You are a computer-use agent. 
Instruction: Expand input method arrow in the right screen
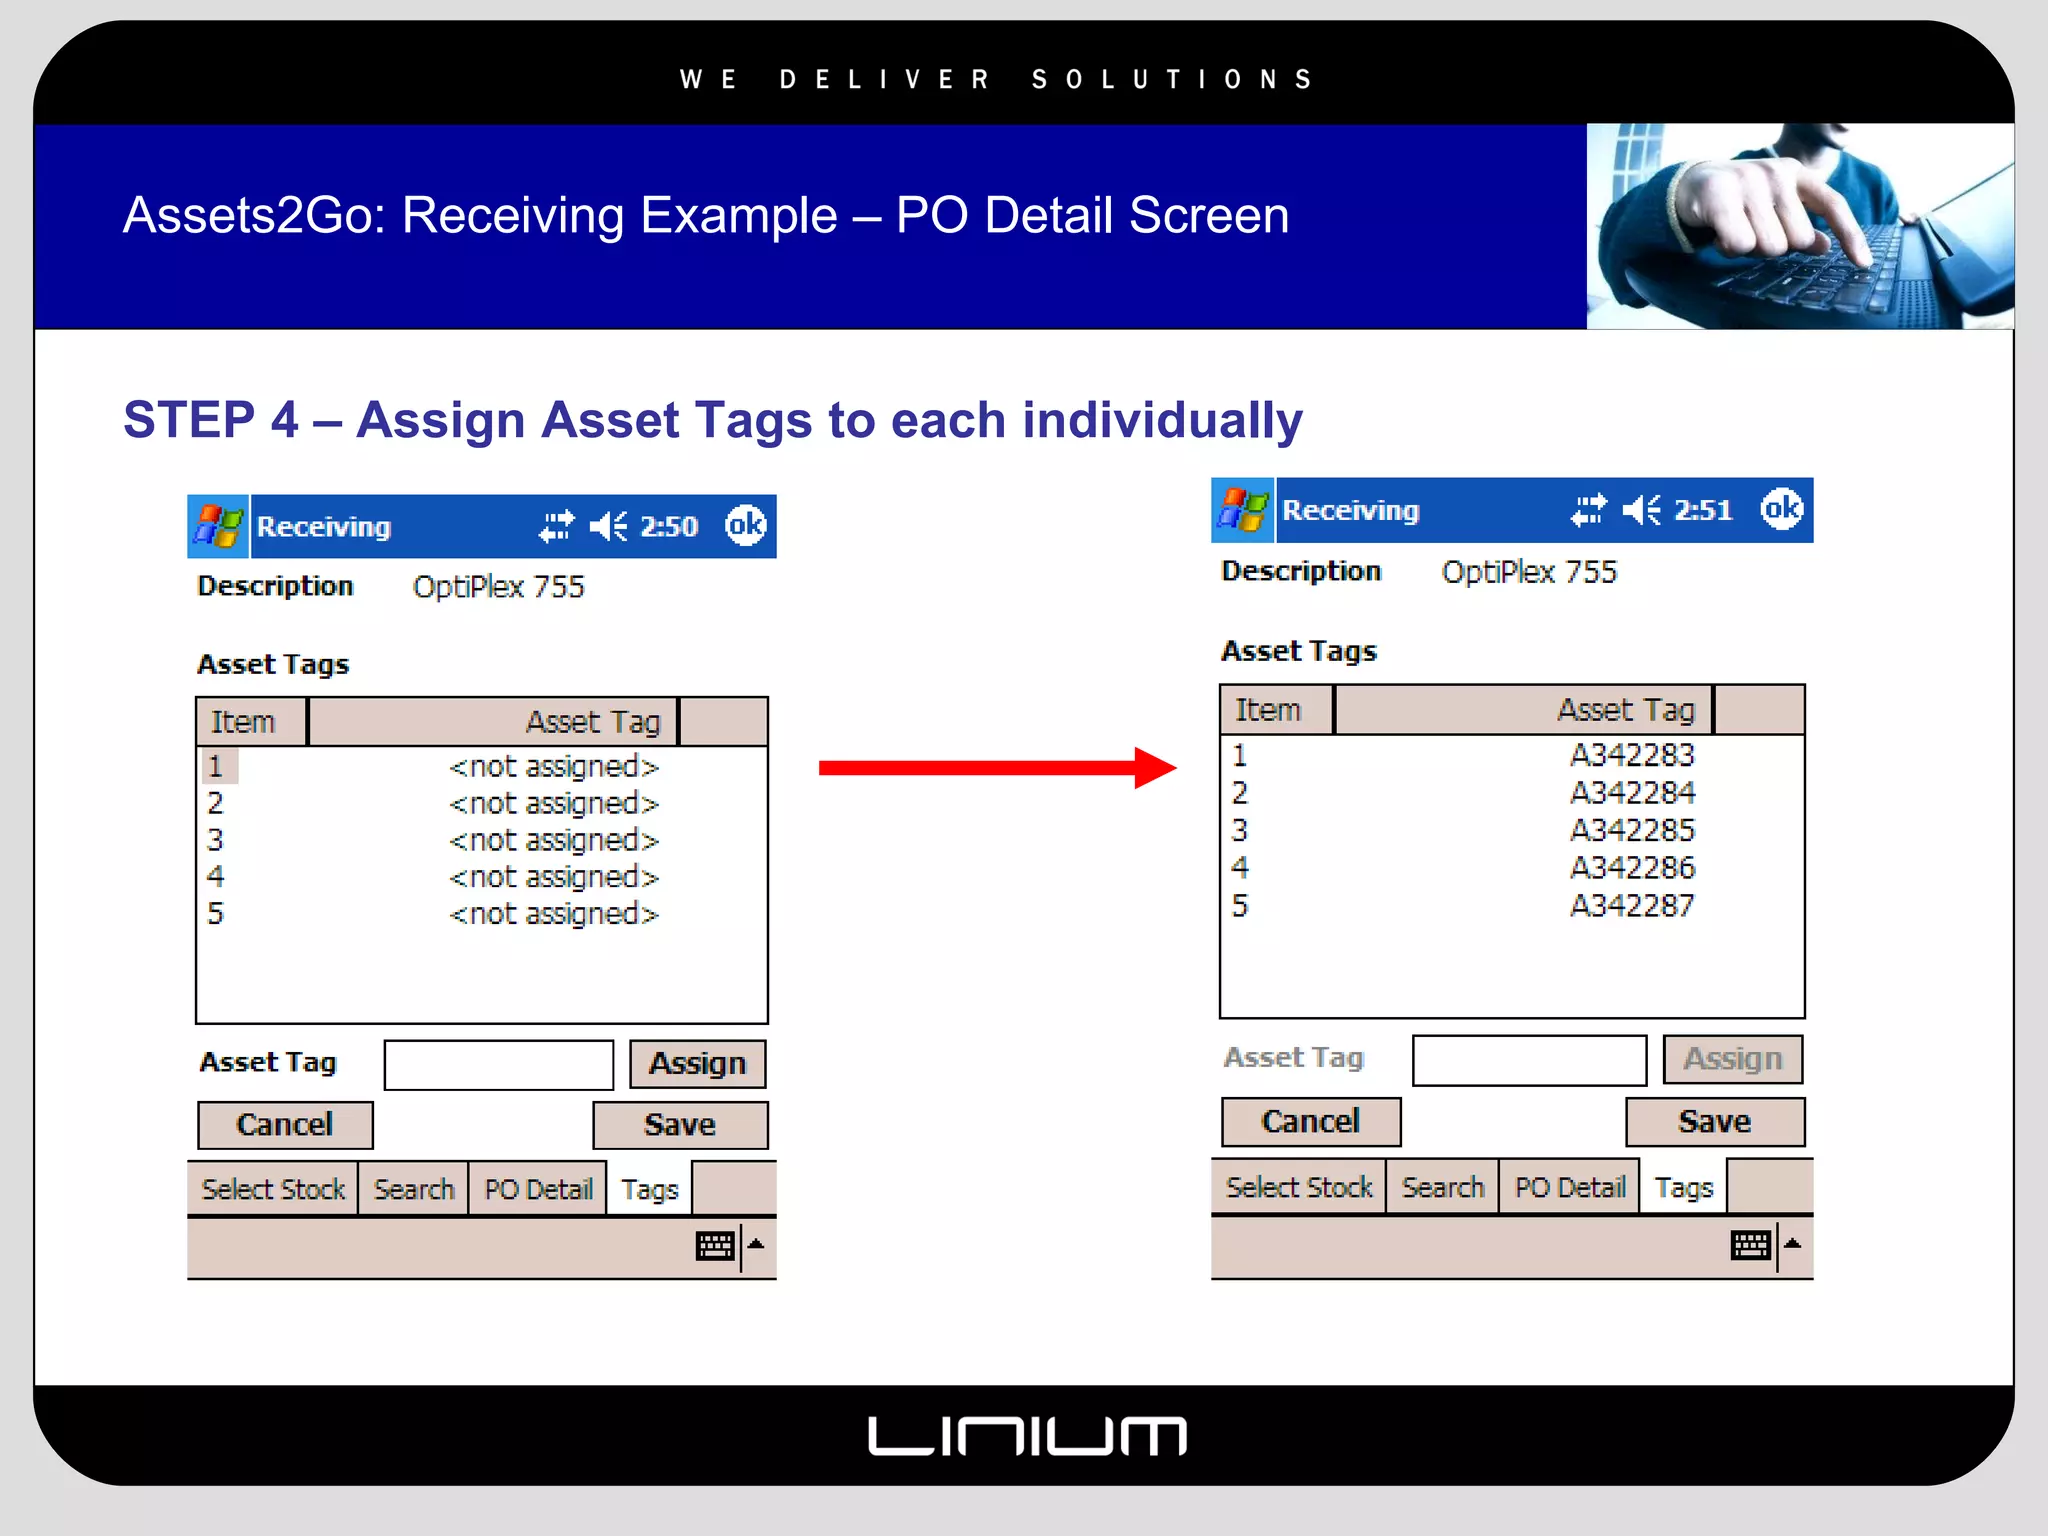tap(1793, 1244)
